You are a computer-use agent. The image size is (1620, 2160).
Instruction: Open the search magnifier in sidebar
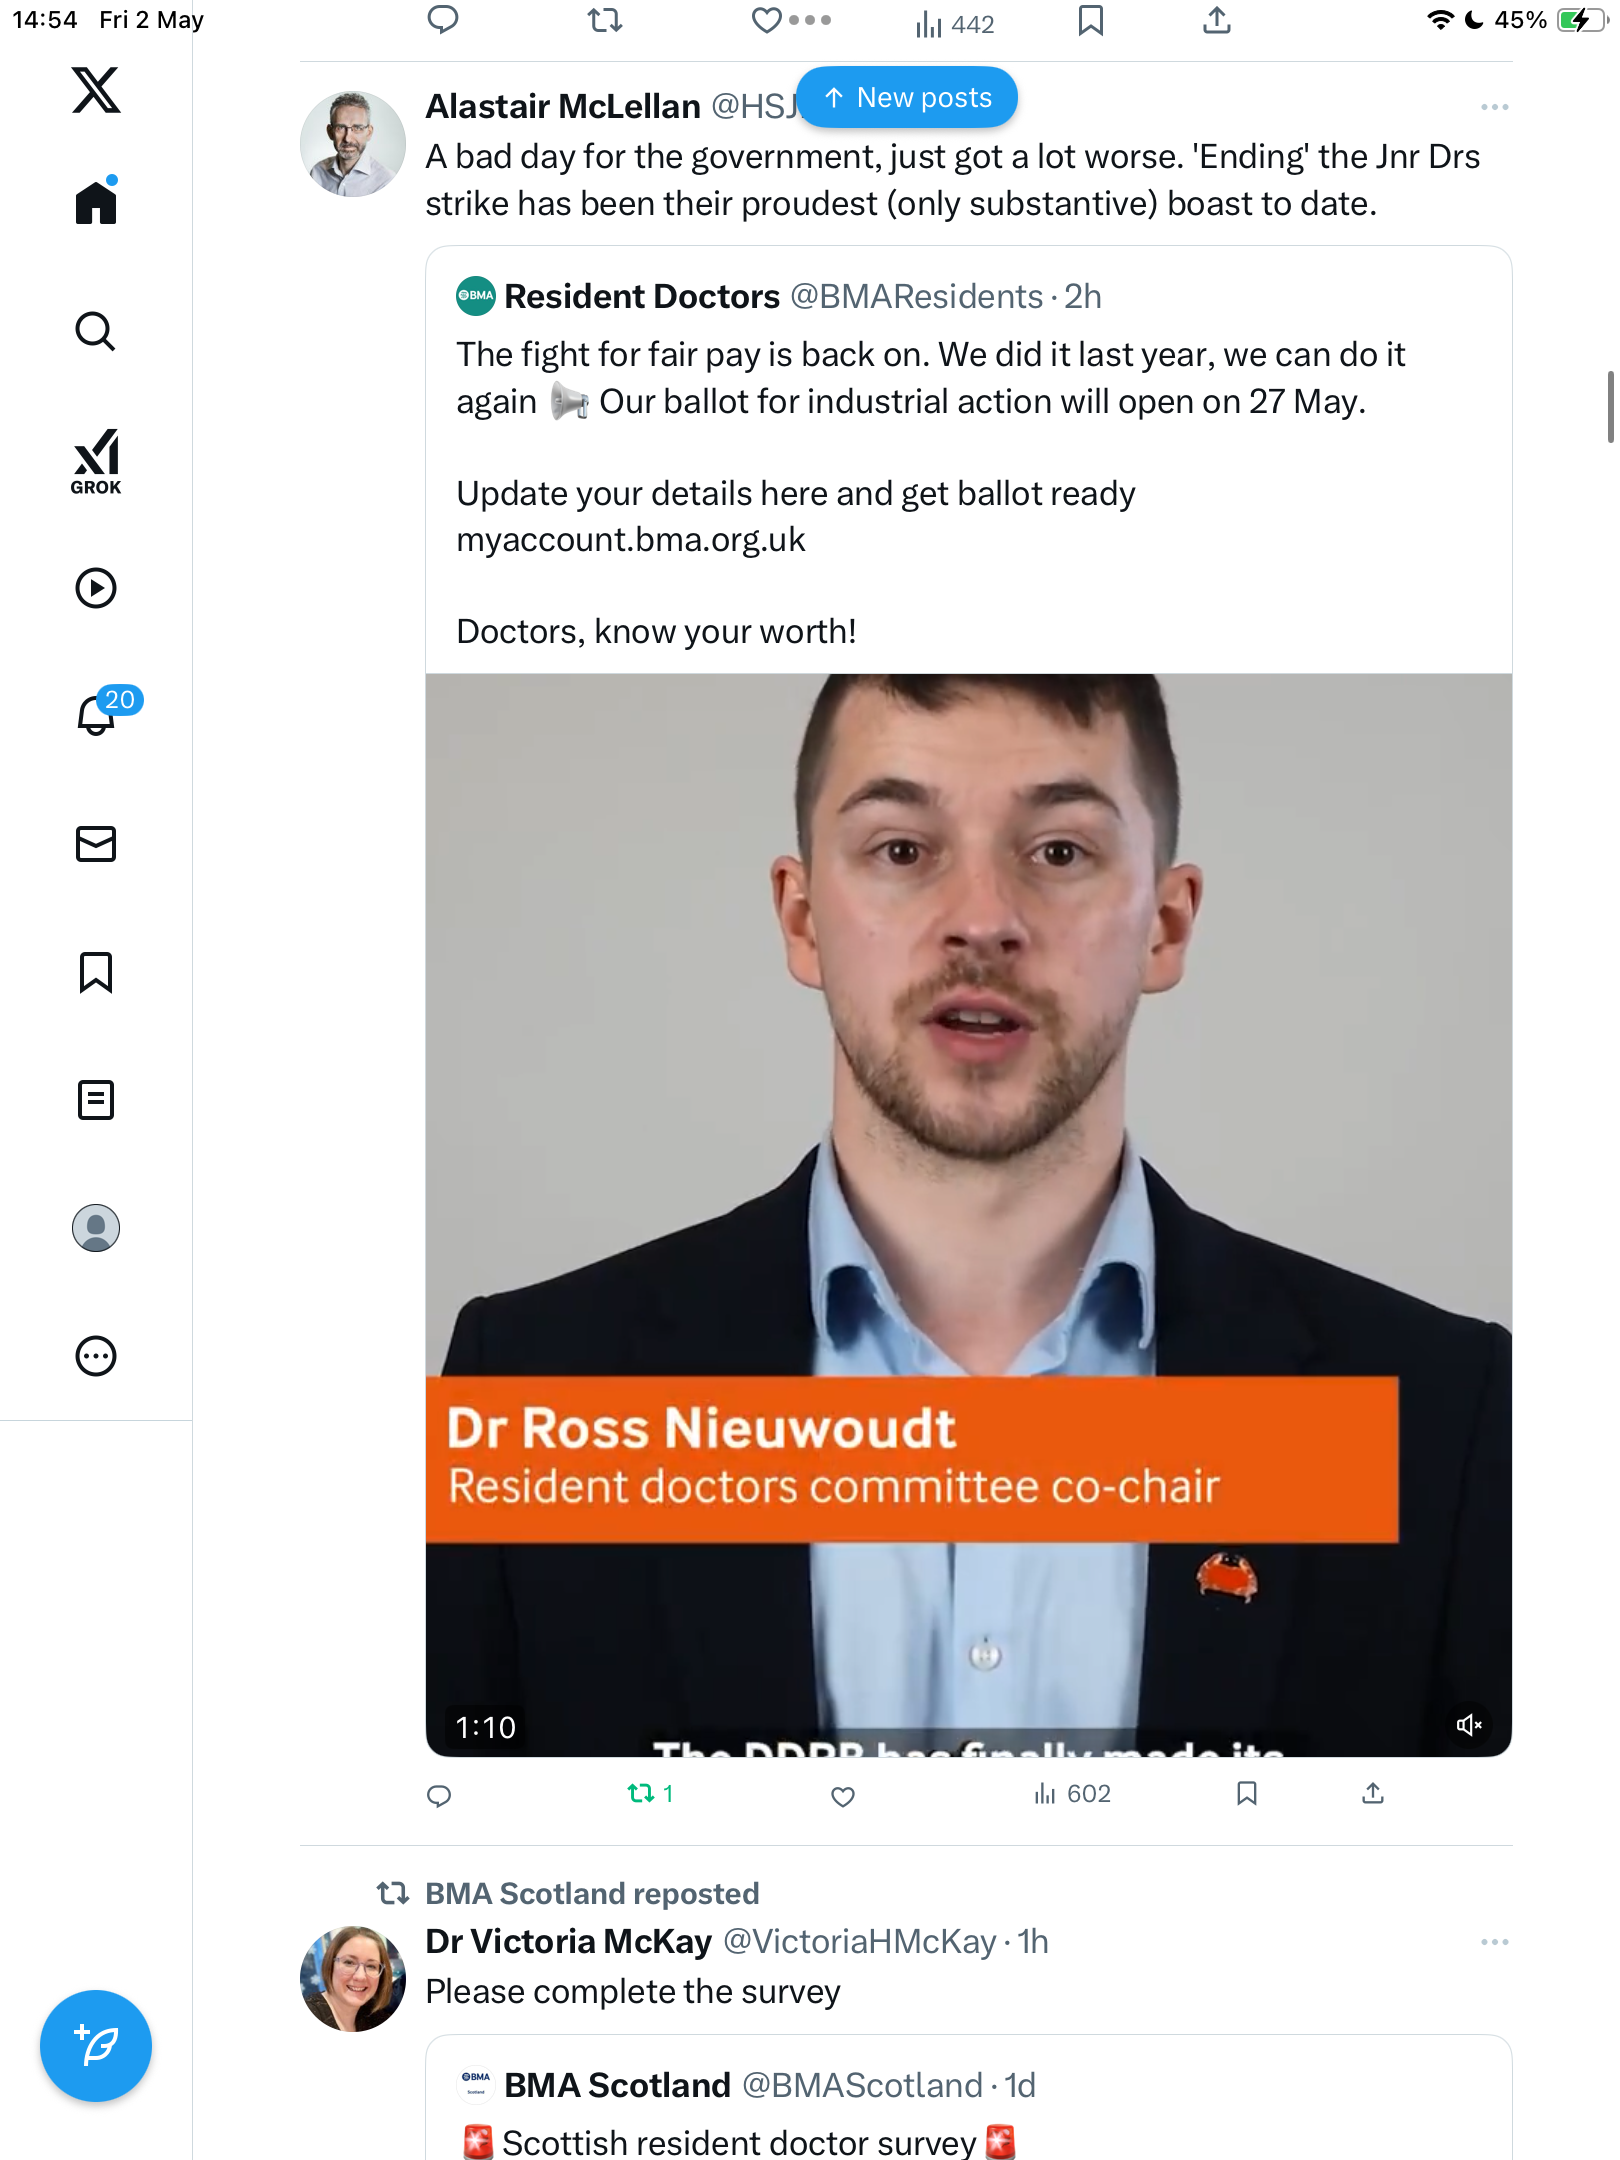coord(96,331)
